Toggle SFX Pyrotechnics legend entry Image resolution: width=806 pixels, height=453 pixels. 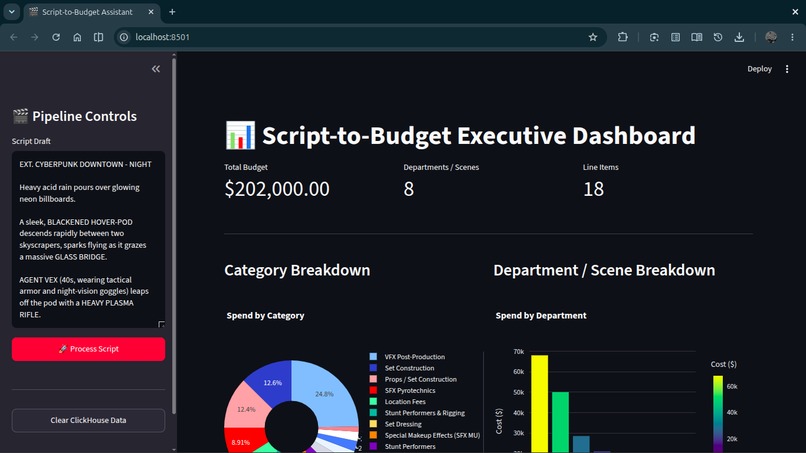410,391
